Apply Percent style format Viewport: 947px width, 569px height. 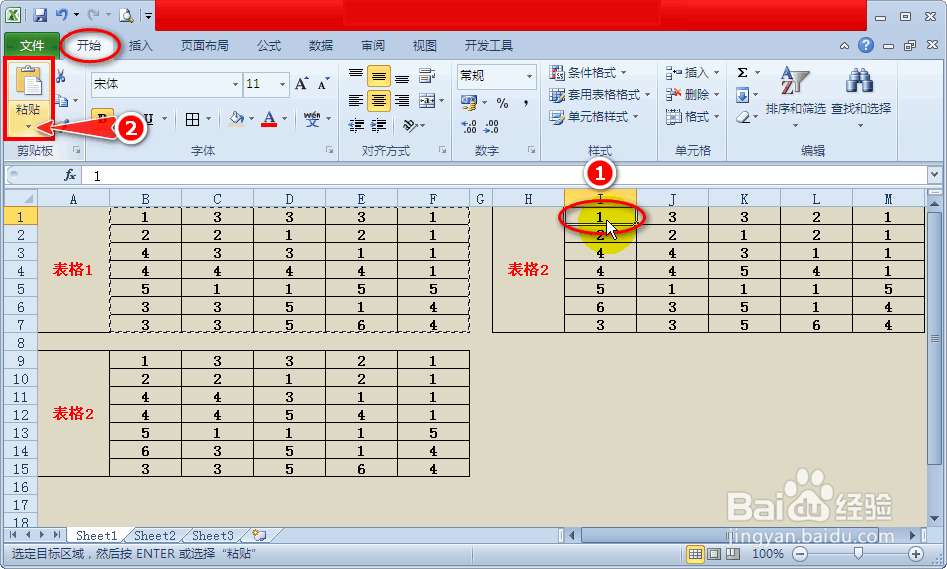[x=502, y=103]
